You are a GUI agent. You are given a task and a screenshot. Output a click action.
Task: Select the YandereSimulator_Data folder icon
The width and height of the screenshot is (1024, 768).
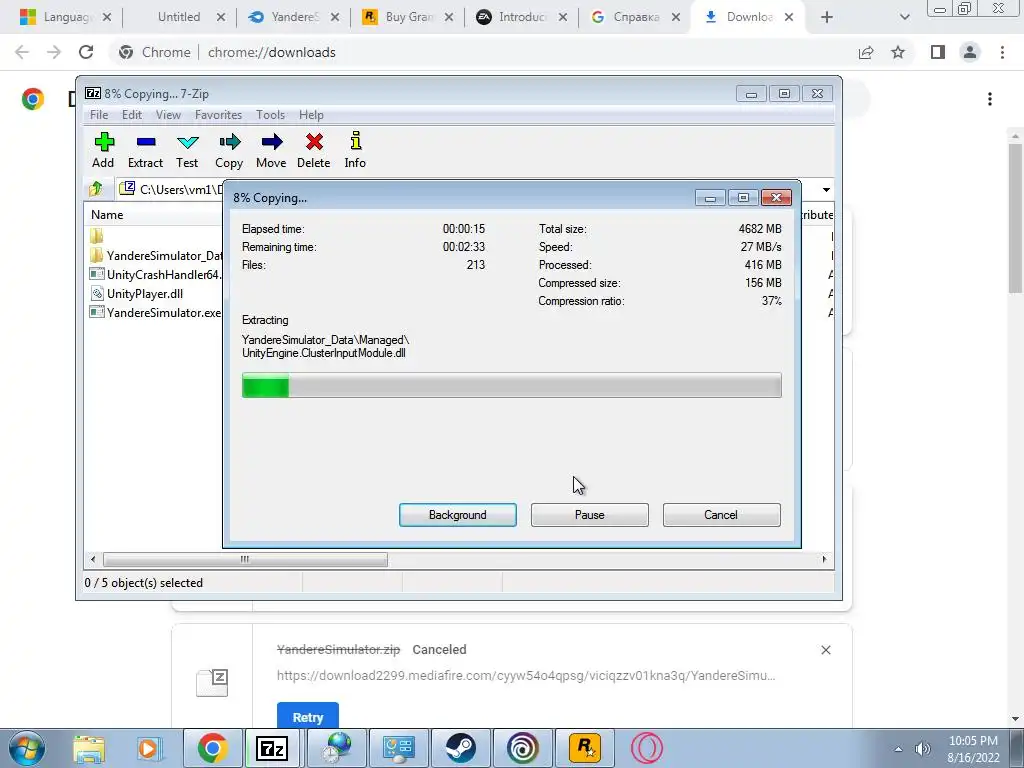97,255
